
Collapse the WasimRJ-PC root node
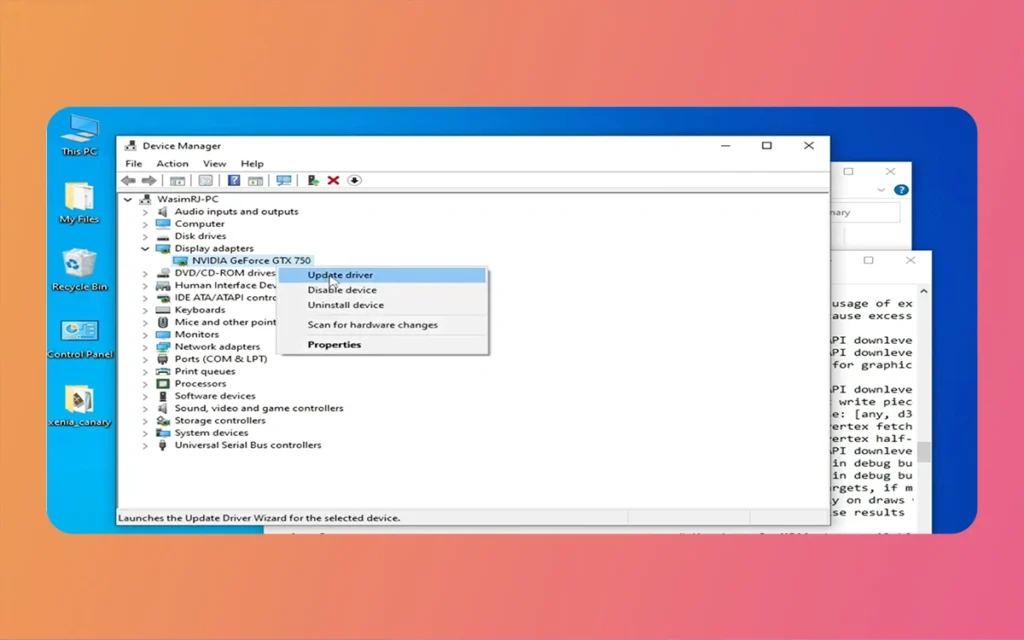point(128,200)
